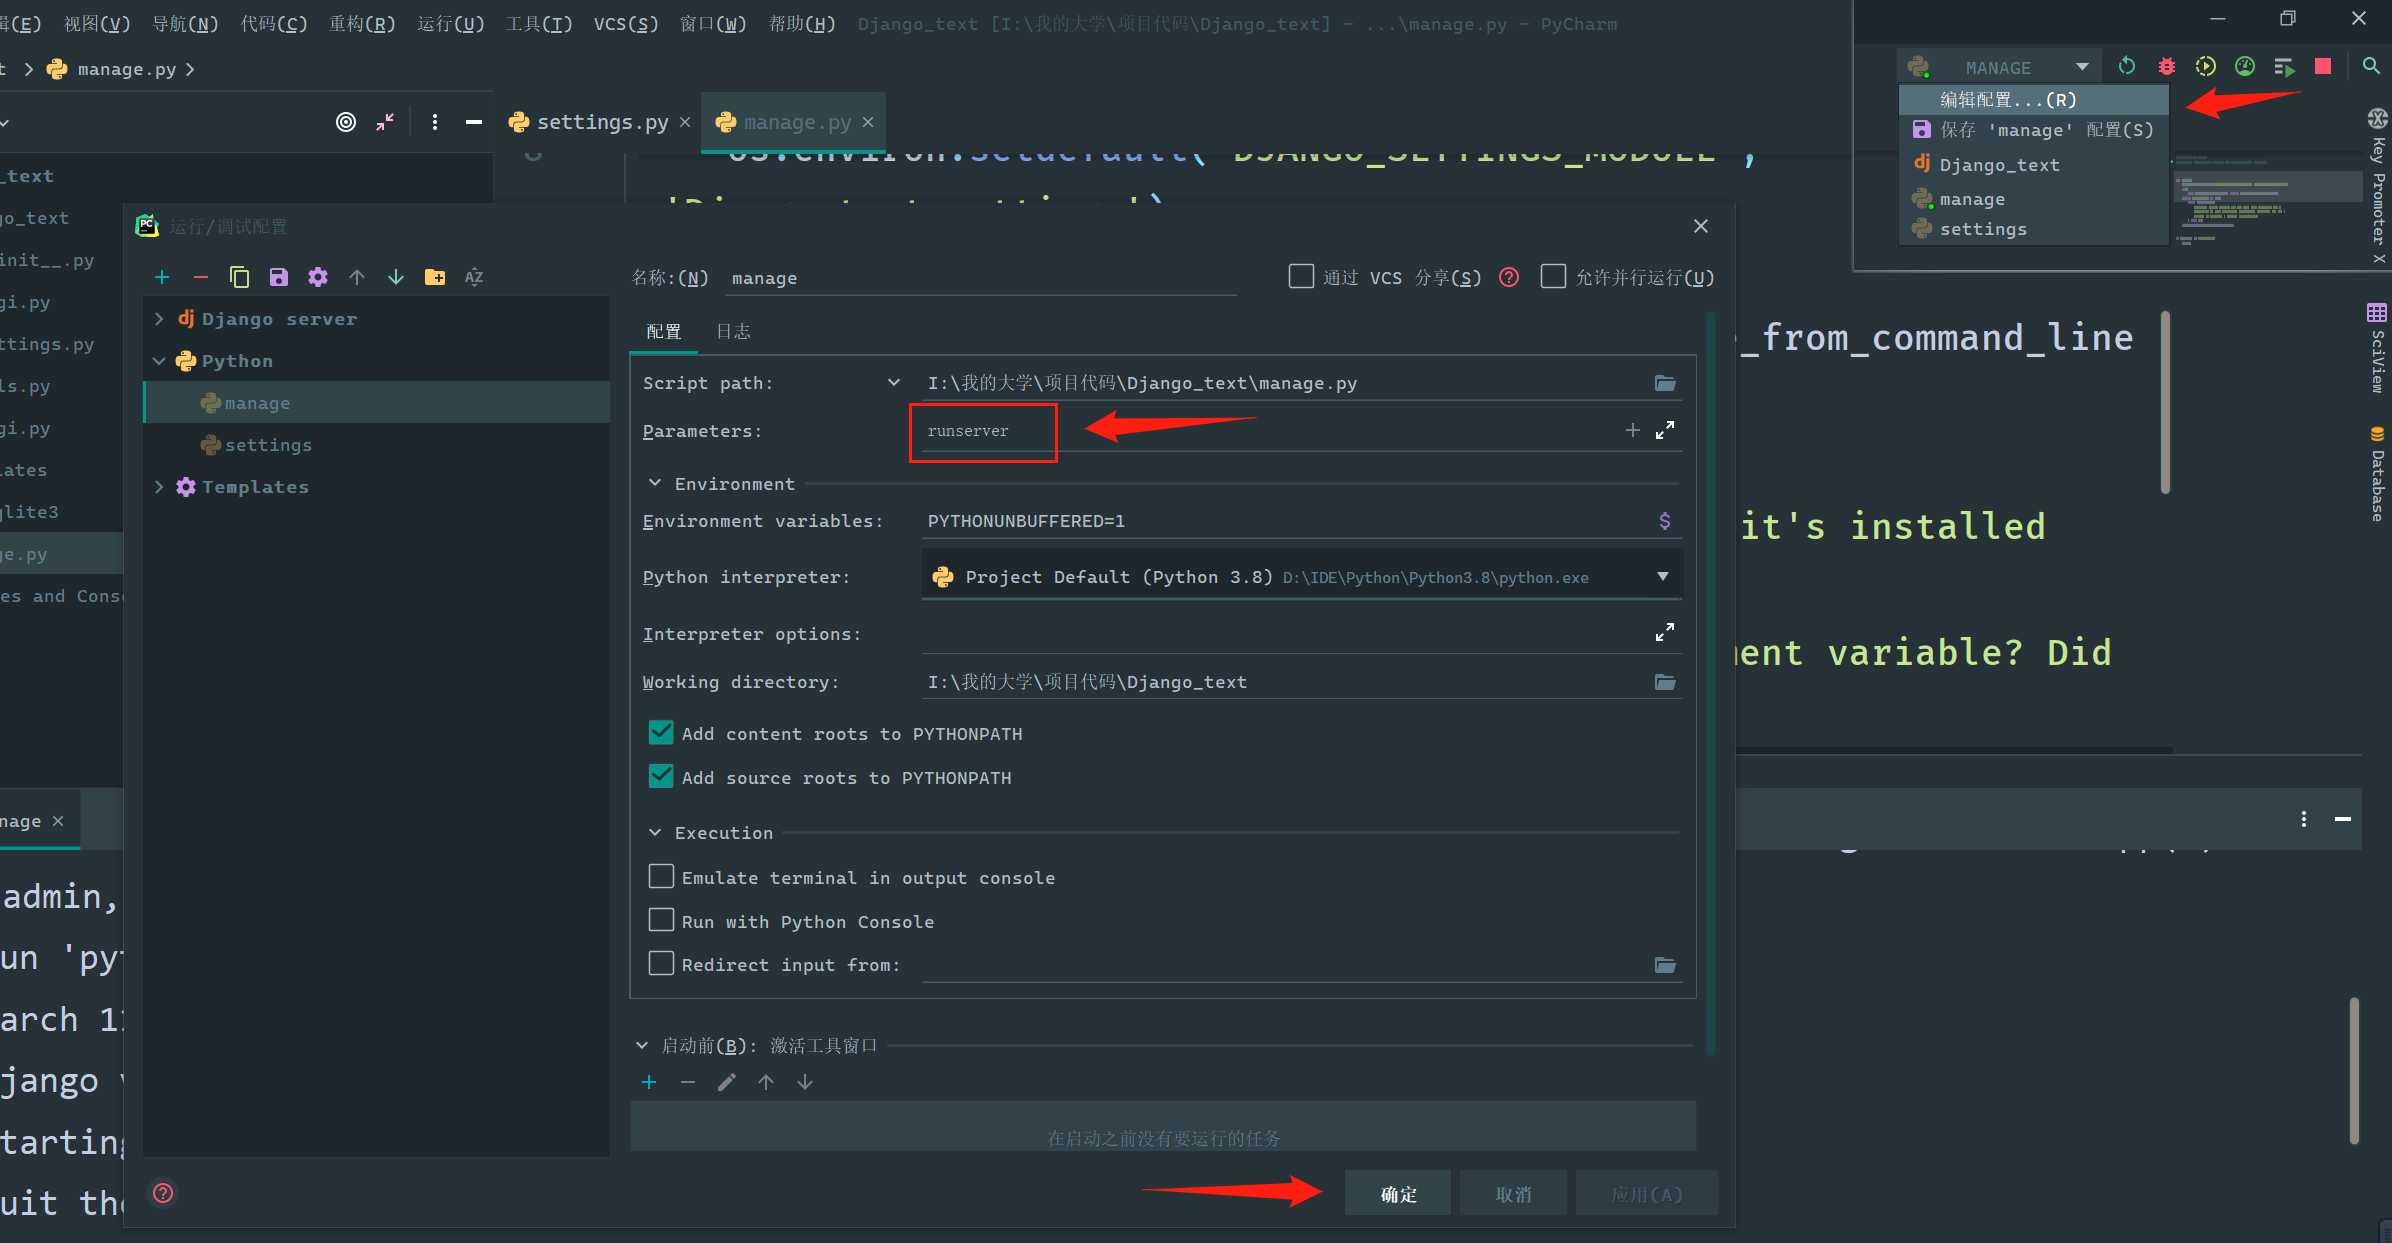
Task: Open the settings.py editor tab
Action: (602, 122)
